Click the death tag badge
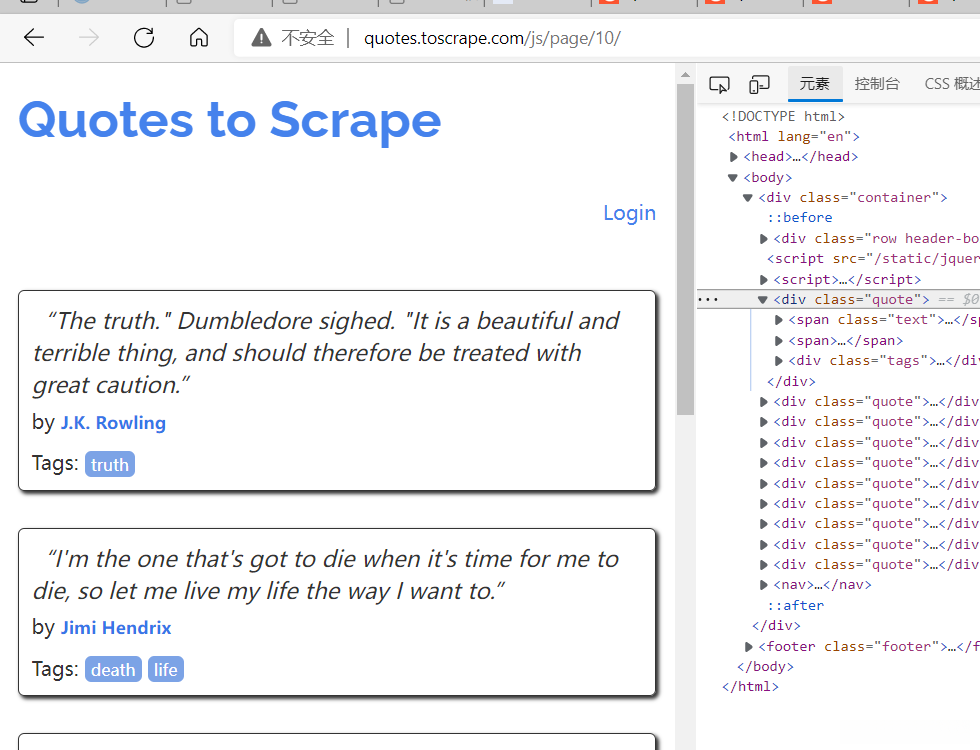Viewport: 980px width, 750px height. coord(113,669)
